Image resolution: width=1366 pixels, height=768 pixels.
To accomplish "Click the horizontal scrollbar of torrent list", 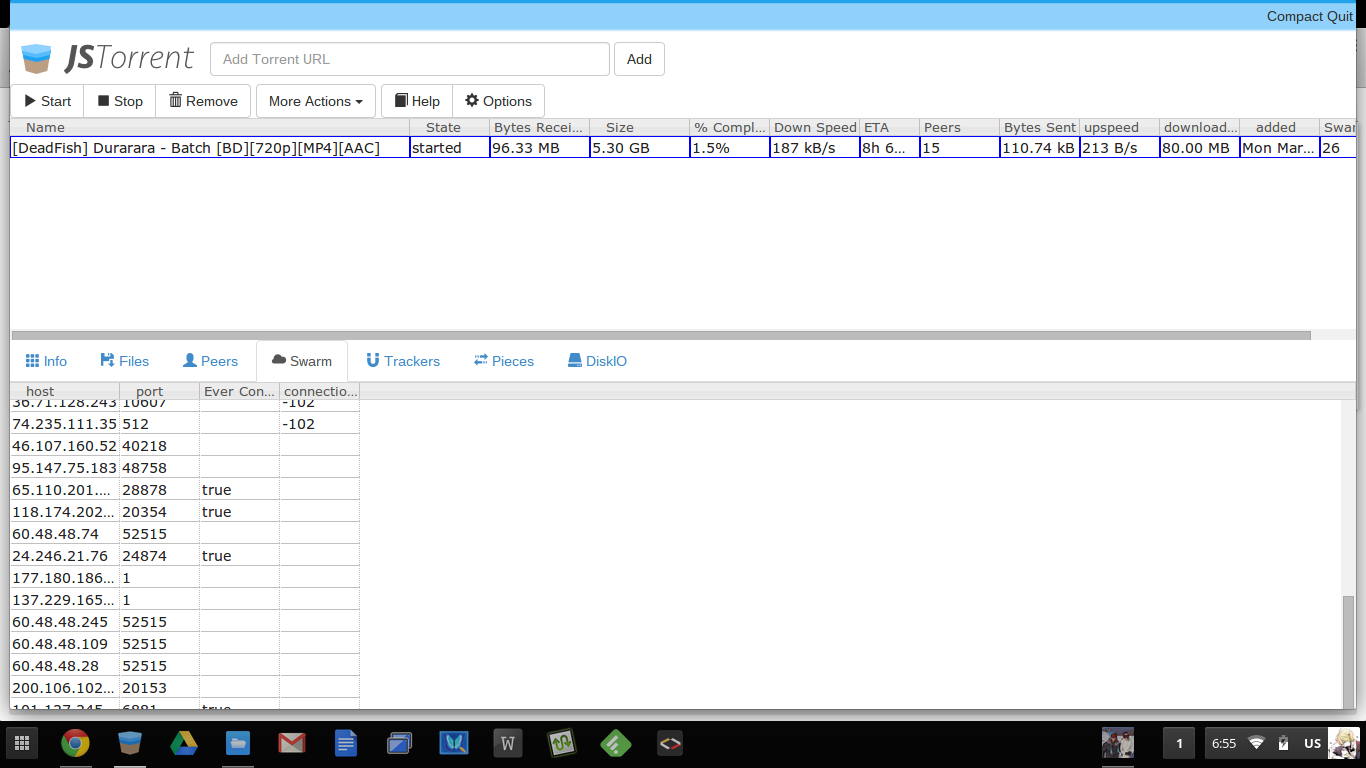I will click(660, 336).
